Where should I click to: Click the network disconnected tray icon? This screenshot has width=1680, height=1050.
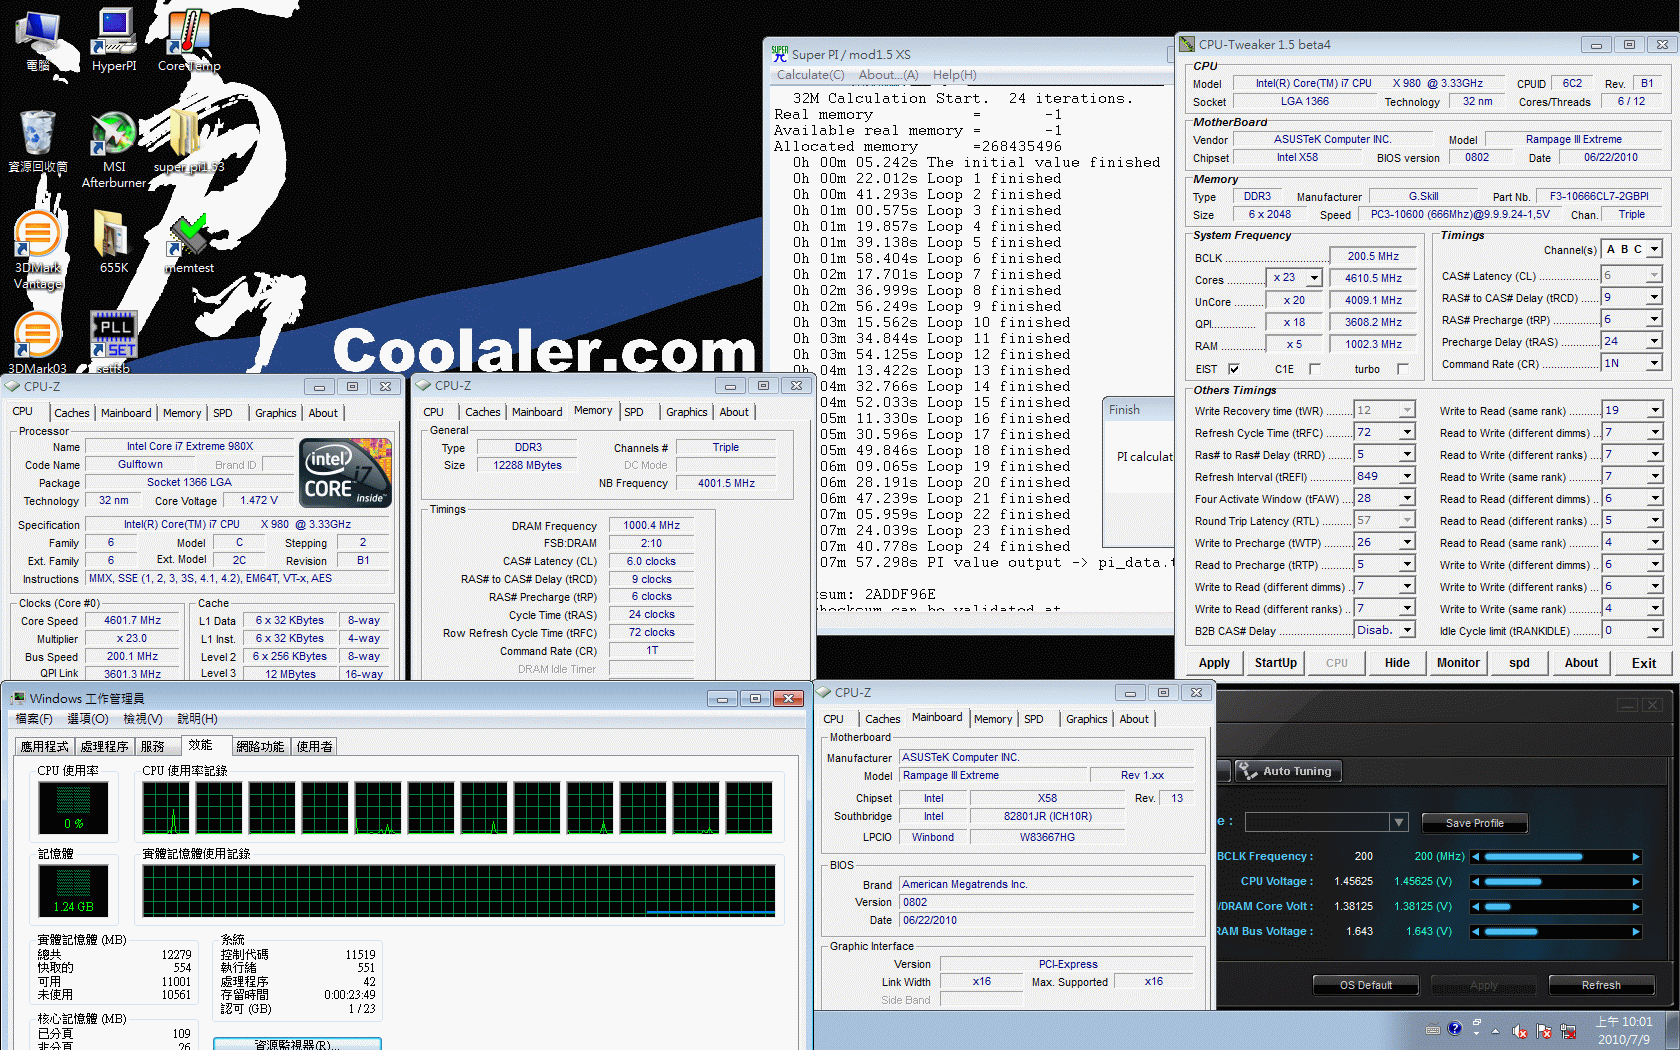pos(1568,1031)
